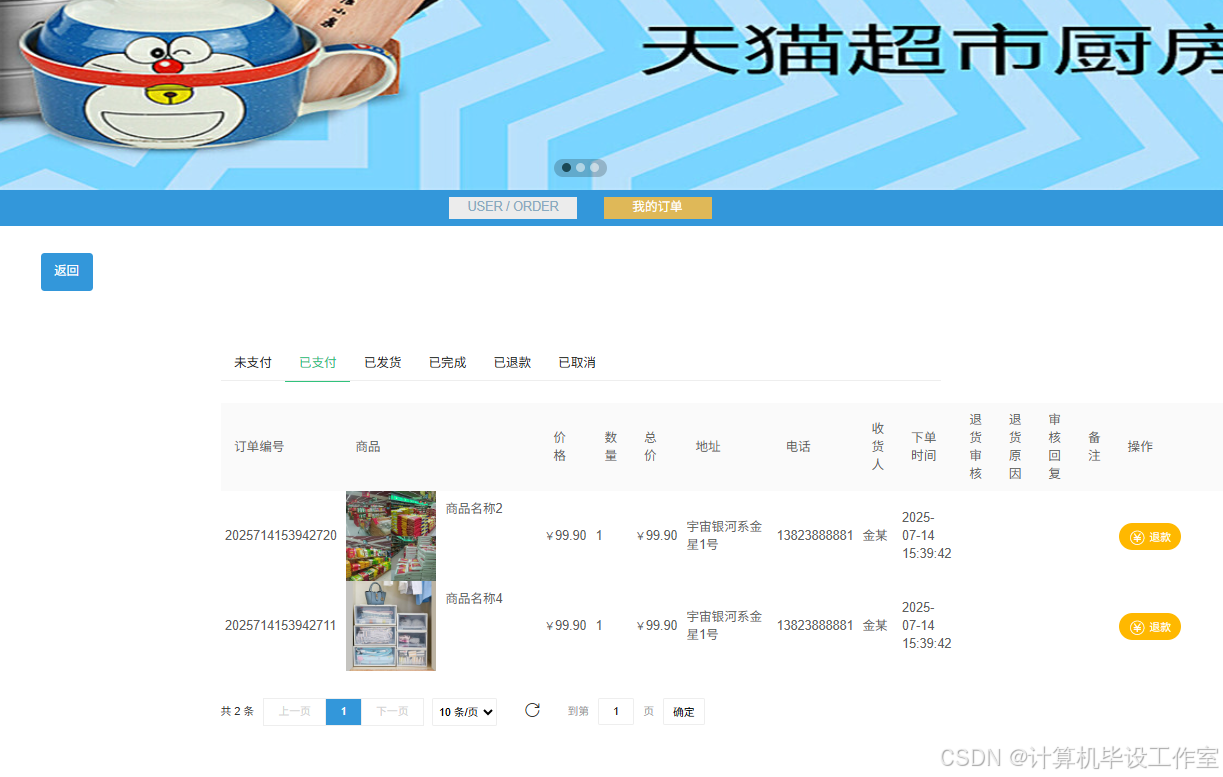Open the 10条/页 page size dropdown

click(x=465, y=712)
